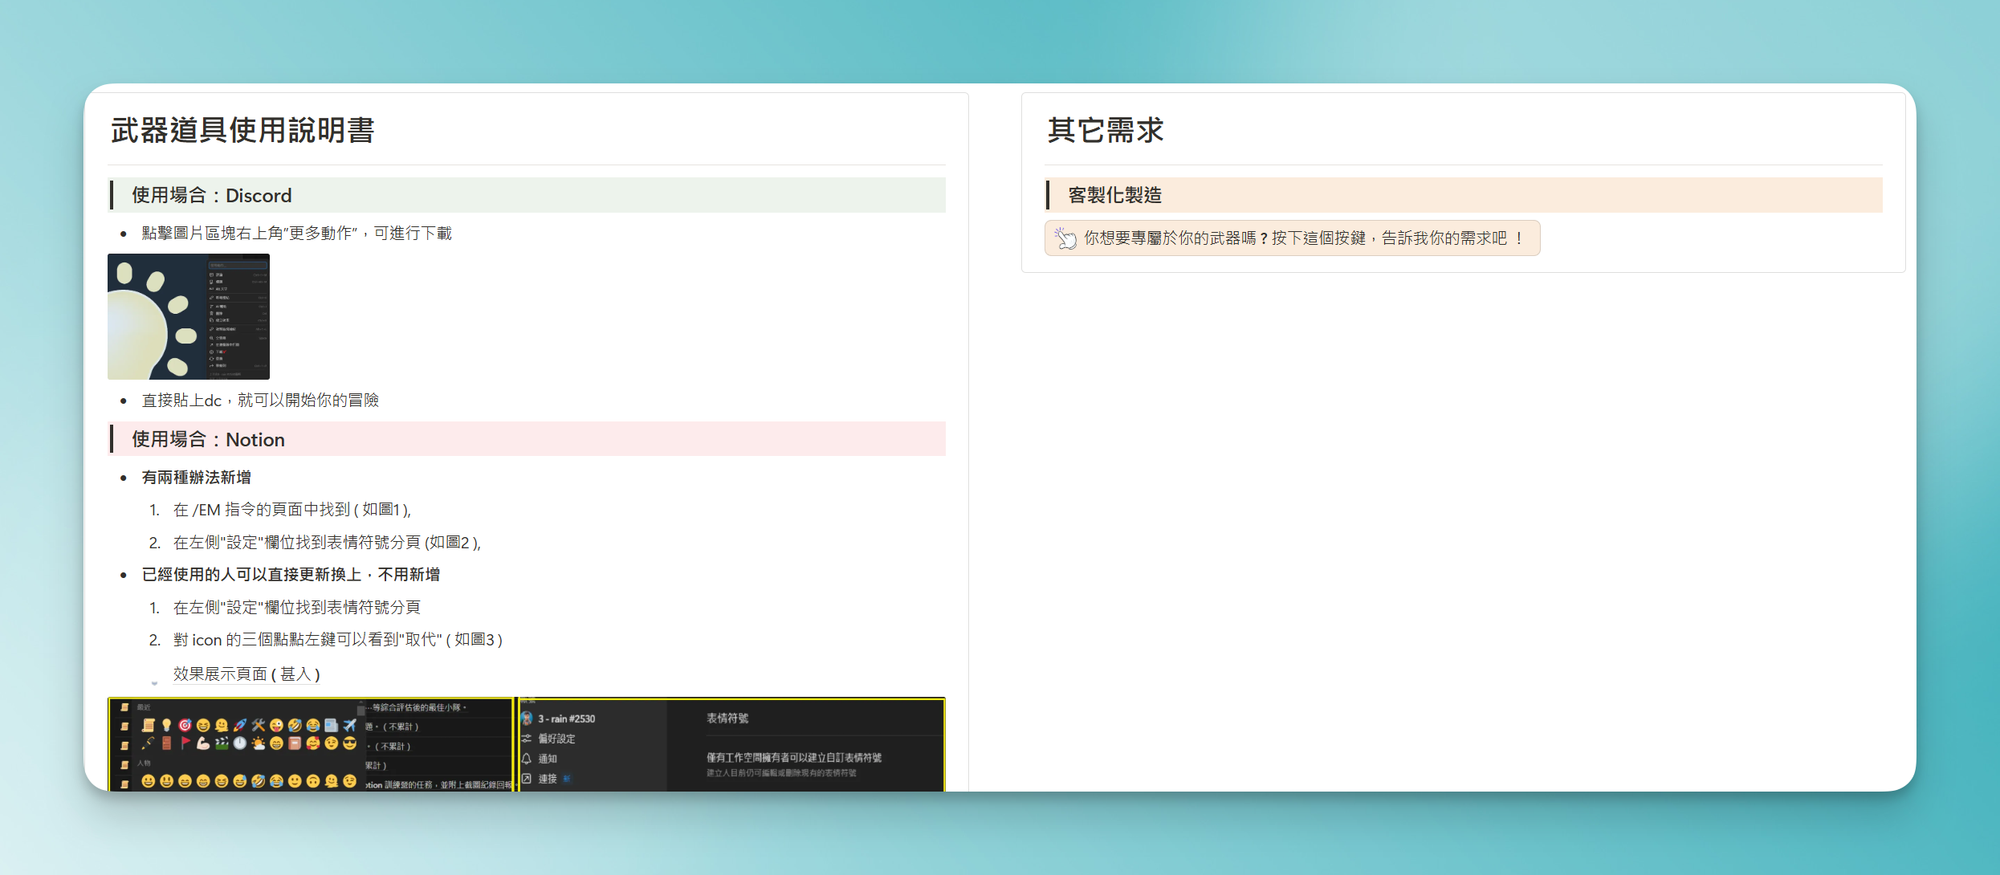Pick the dart target emoji
This screenshot has height=875, width=2000.
[185, 725]
